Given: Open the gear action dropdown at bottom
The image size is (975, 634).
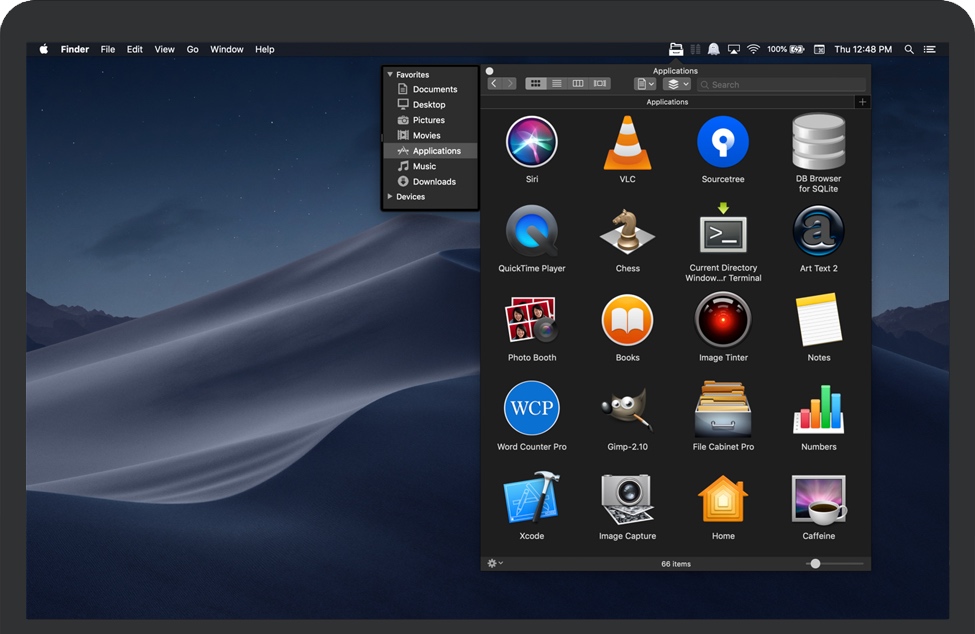Looking at the screenshot, I should pyautogui.click(x=494, y=564).
